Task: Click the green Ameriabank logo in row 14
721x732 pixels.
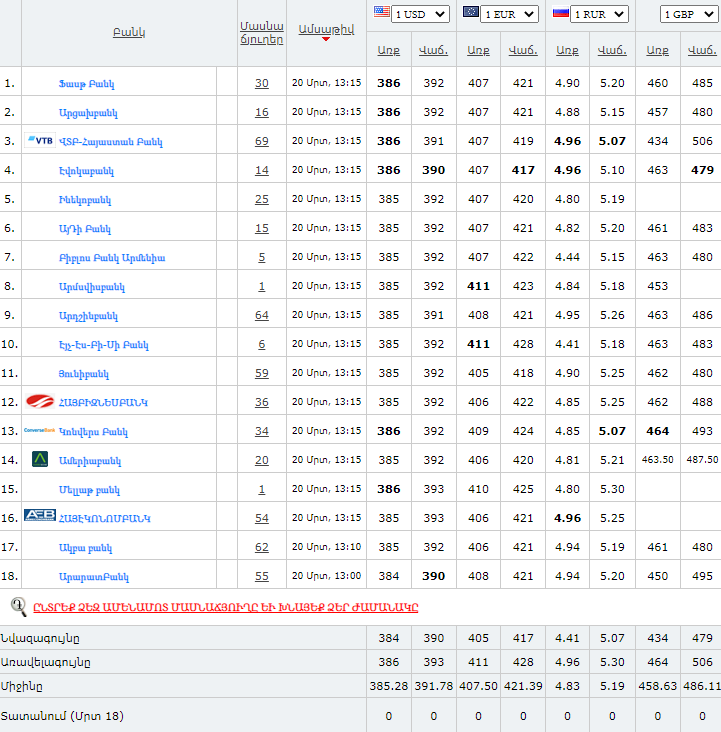Action: [40, 459]
